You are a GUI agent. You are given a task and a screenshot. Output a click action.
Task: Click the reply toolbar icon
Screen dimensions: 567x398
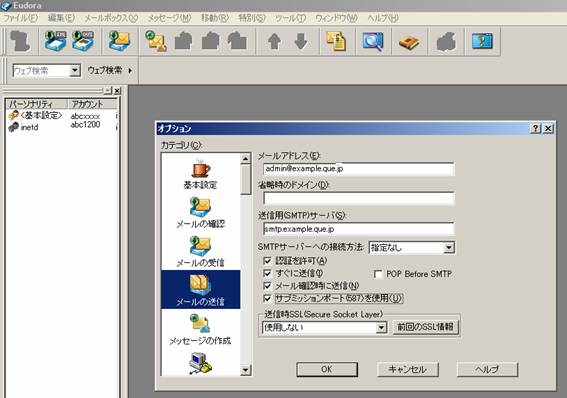click(183, 41)
